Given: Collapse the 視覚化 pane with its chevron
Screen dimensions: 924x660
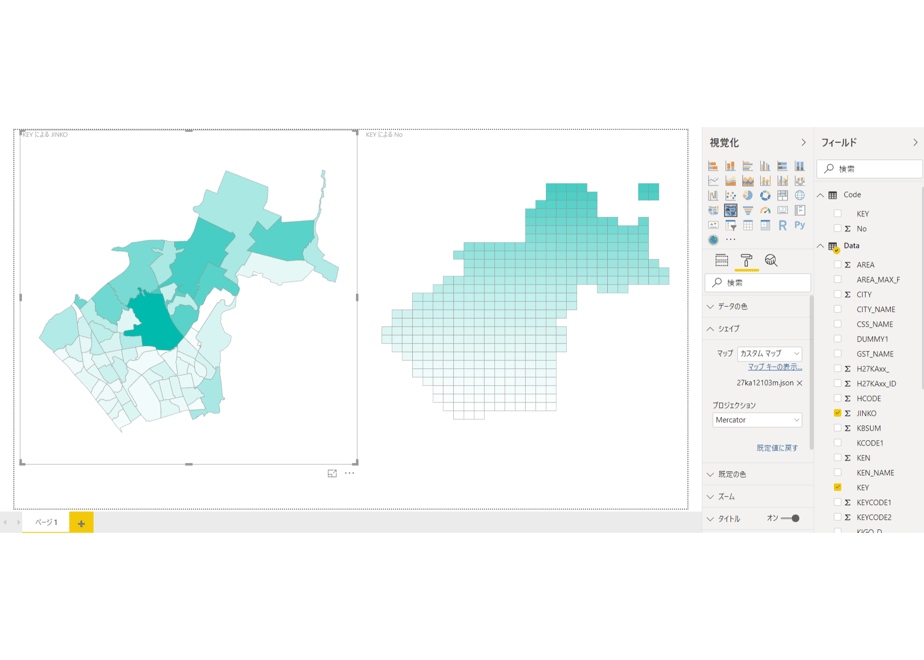Looking at the screenshot, I should [x=803, y=143].
